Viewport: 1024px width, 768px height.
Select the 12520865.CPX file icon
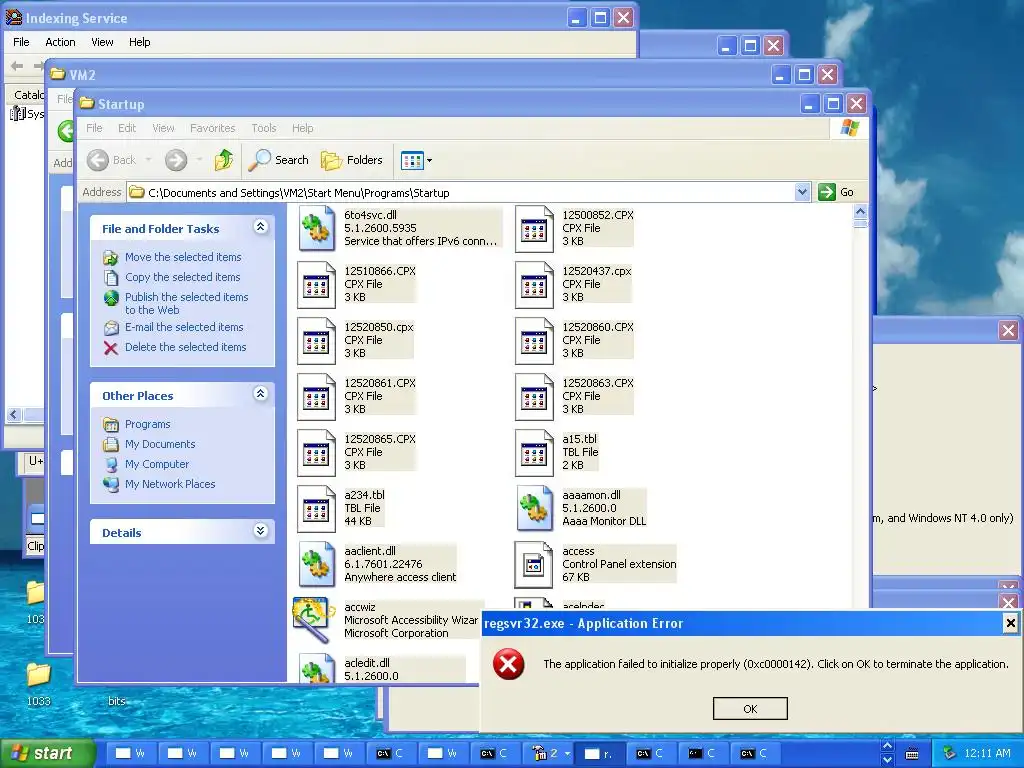(316, 453)
